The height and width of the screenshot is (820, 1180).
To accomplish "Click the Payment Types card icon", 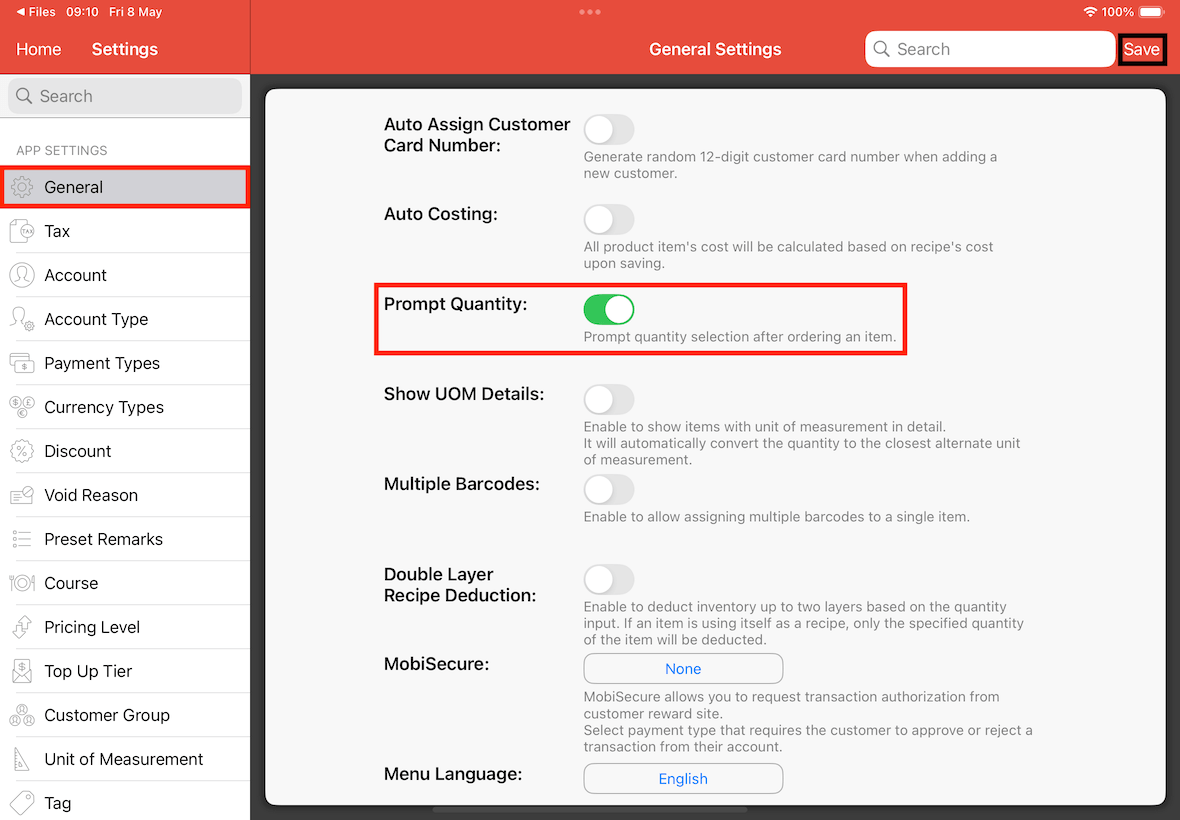I will pos(22,363).
